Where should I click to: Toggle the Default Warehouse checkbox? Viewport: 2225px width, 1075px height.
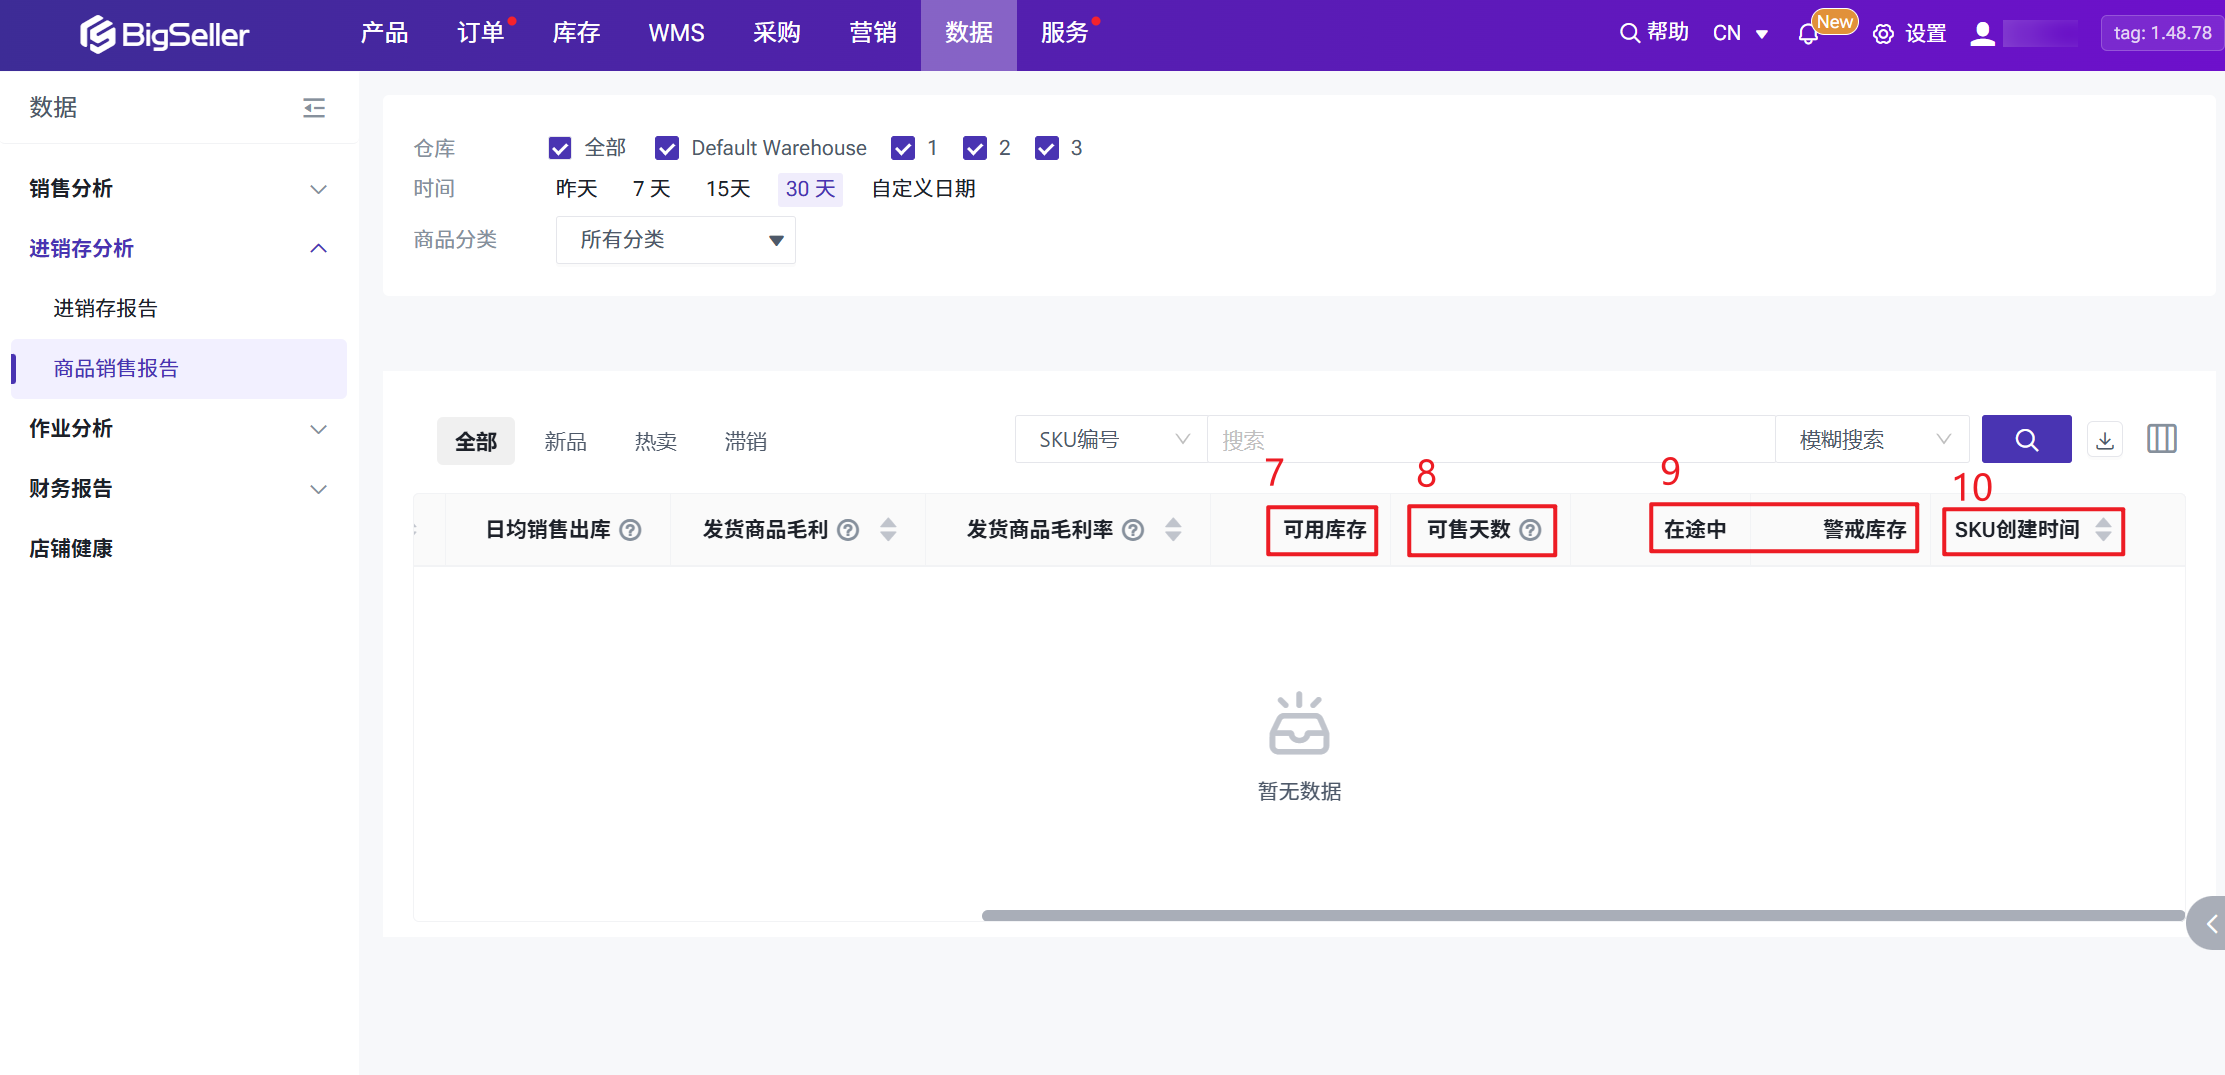pyautogui.click(x=667, y=149)
